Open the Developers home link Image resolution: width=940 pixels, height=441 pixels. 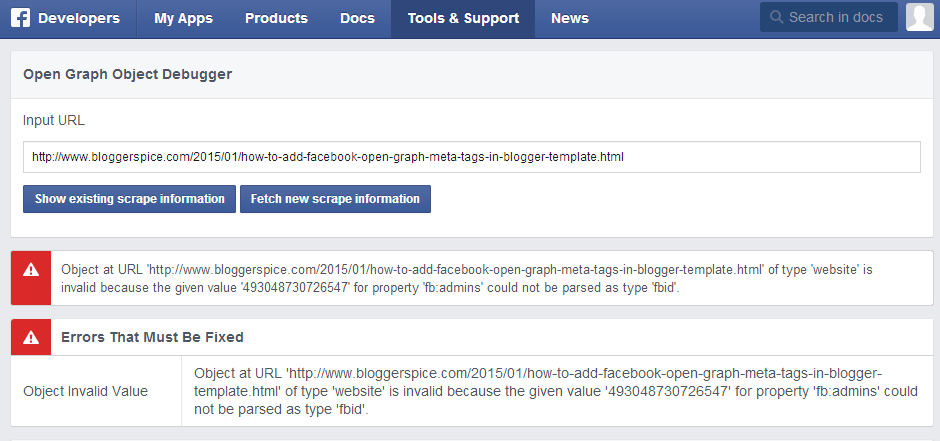(x=79, y=19)
